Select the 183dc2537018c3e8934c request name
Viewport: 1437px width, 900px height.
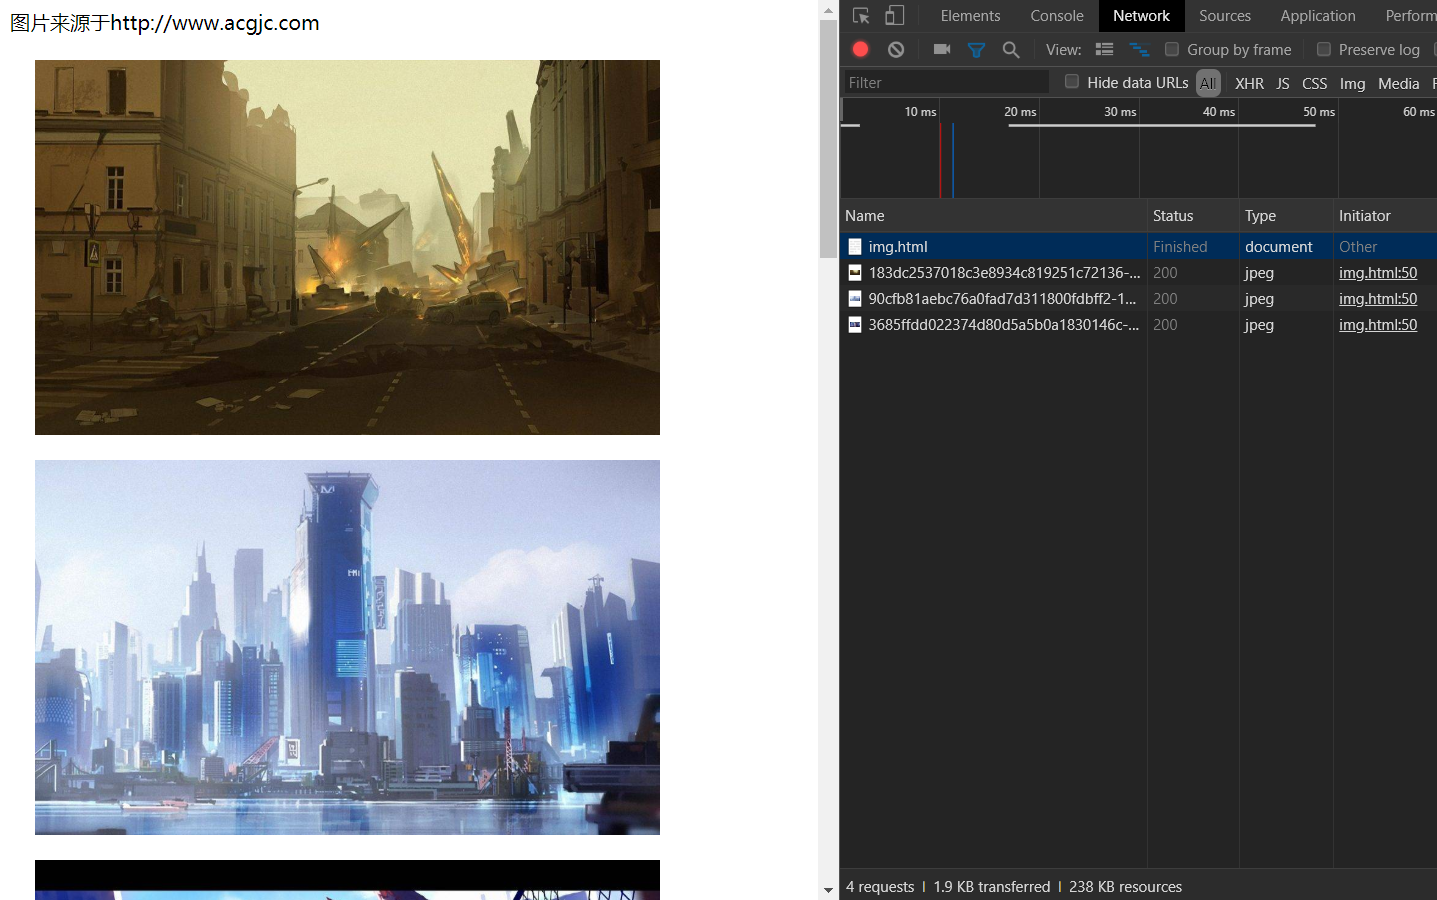tap(1004, 272)
